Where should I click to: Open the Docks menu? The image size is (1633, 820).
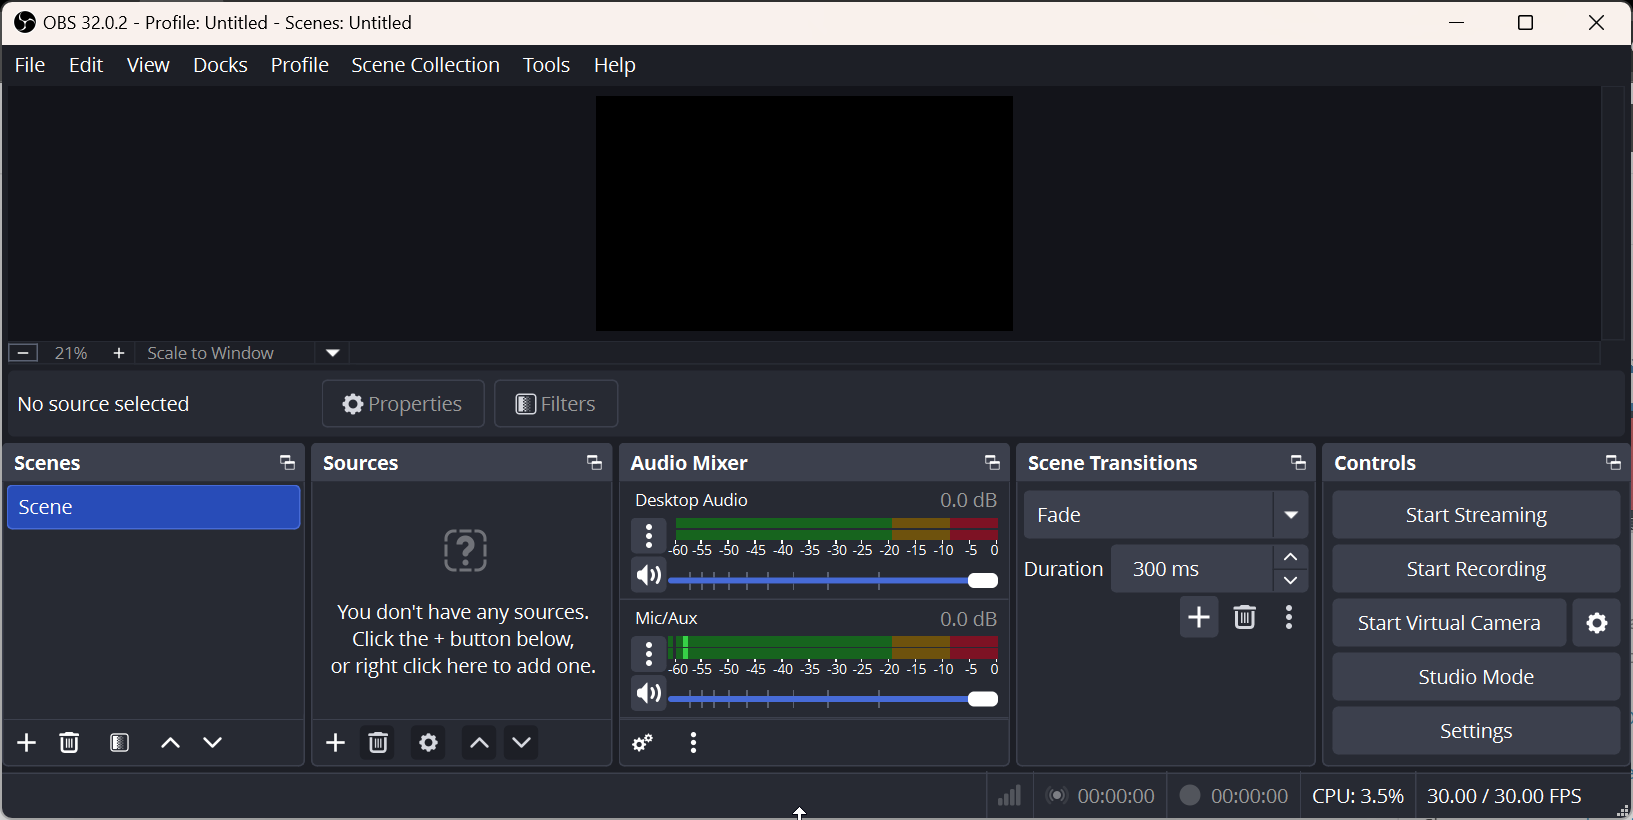coord(220,65)
